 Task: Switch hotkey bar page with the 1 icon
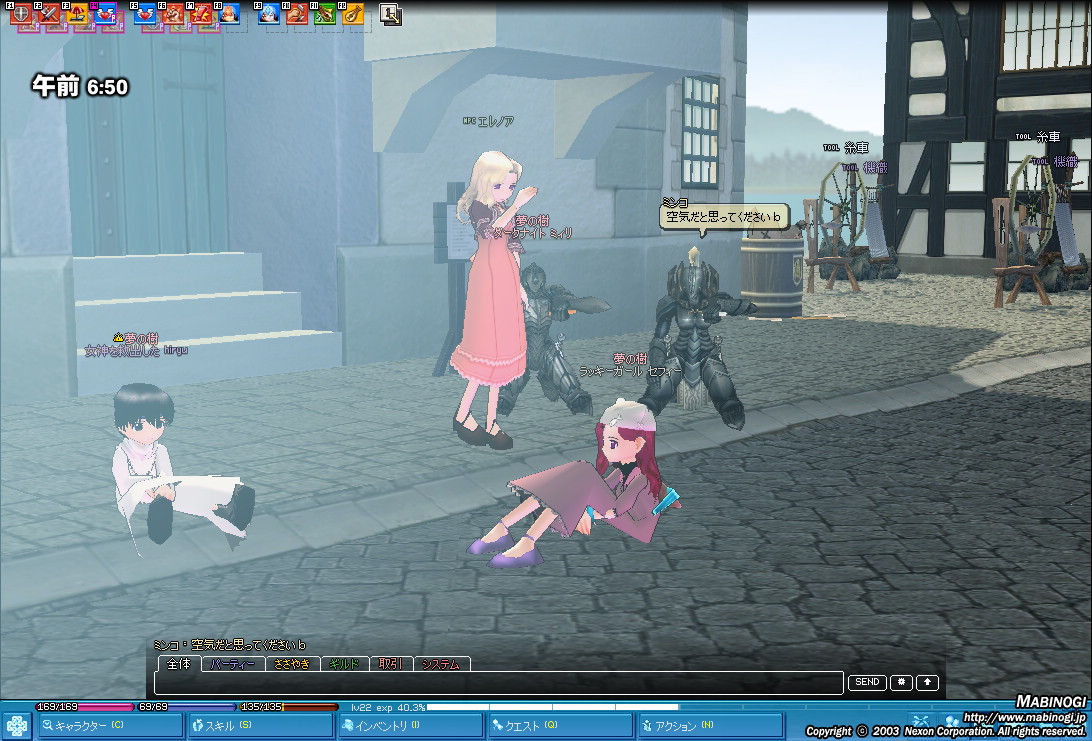pyautogui.click(x=391, y=14)
